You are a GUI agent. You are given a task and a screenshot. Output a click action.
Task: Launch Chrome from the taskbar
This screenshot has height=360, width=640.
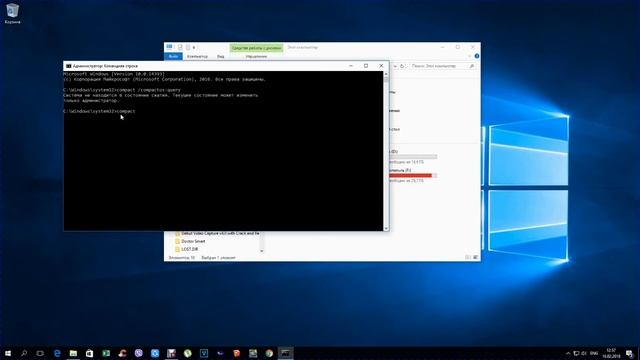[x=269, y=353]
